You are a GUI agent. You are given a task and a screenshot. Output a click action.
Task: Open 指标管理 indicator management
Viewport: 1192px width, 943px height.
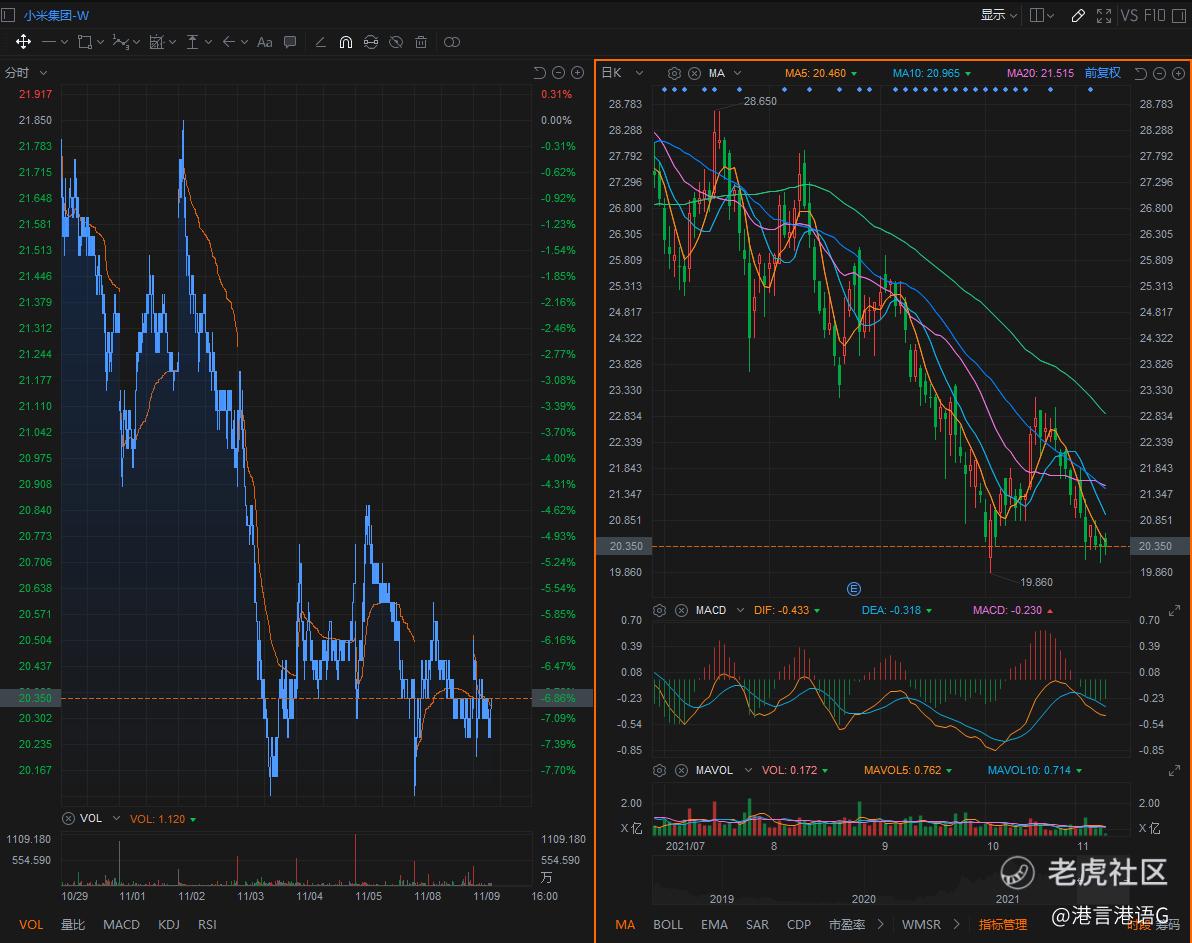(x=1003, y=924)
